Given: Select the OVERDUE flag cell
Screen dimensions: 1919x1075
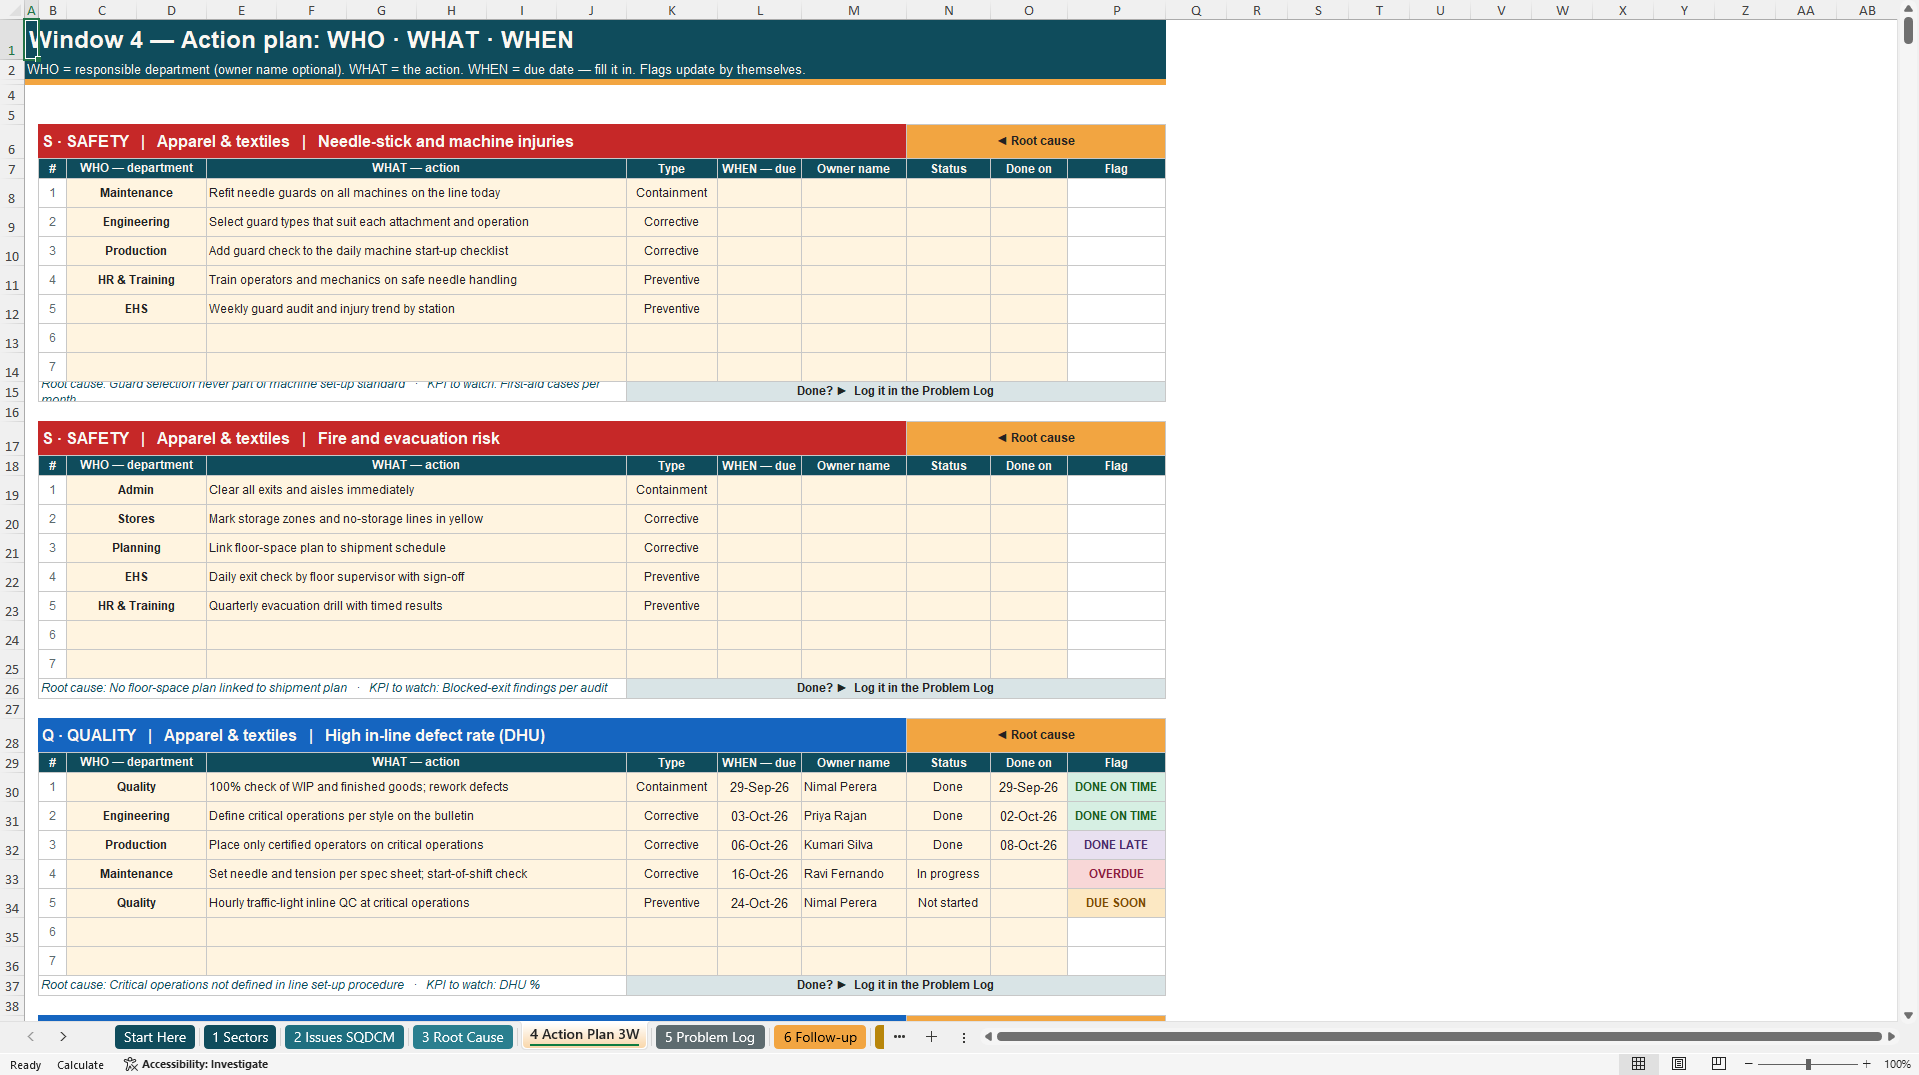Looking at the screenshot, I should tap(1116, 874).
